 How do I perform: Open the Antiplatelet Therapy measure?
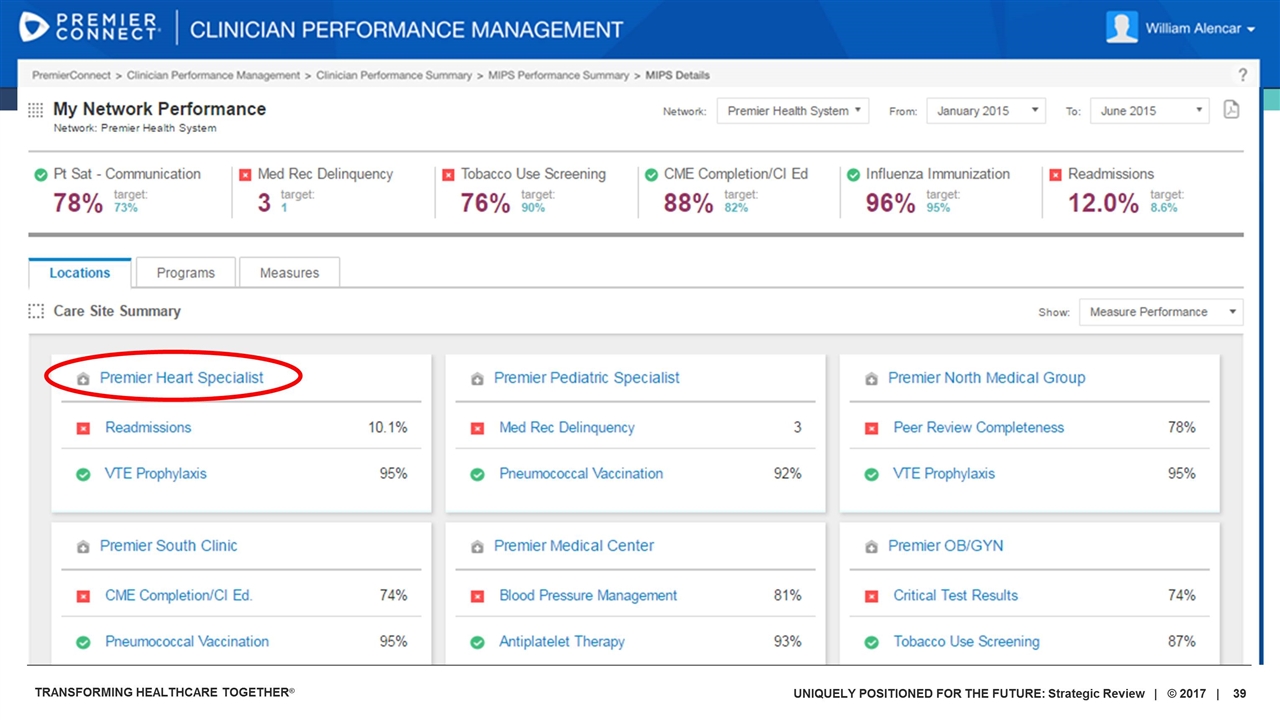click(x=562, y=642)
